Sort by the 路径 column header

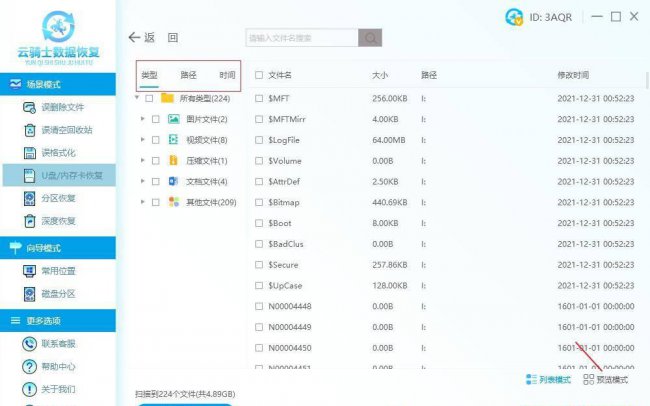pyautogui.click(x=429, y=75)
